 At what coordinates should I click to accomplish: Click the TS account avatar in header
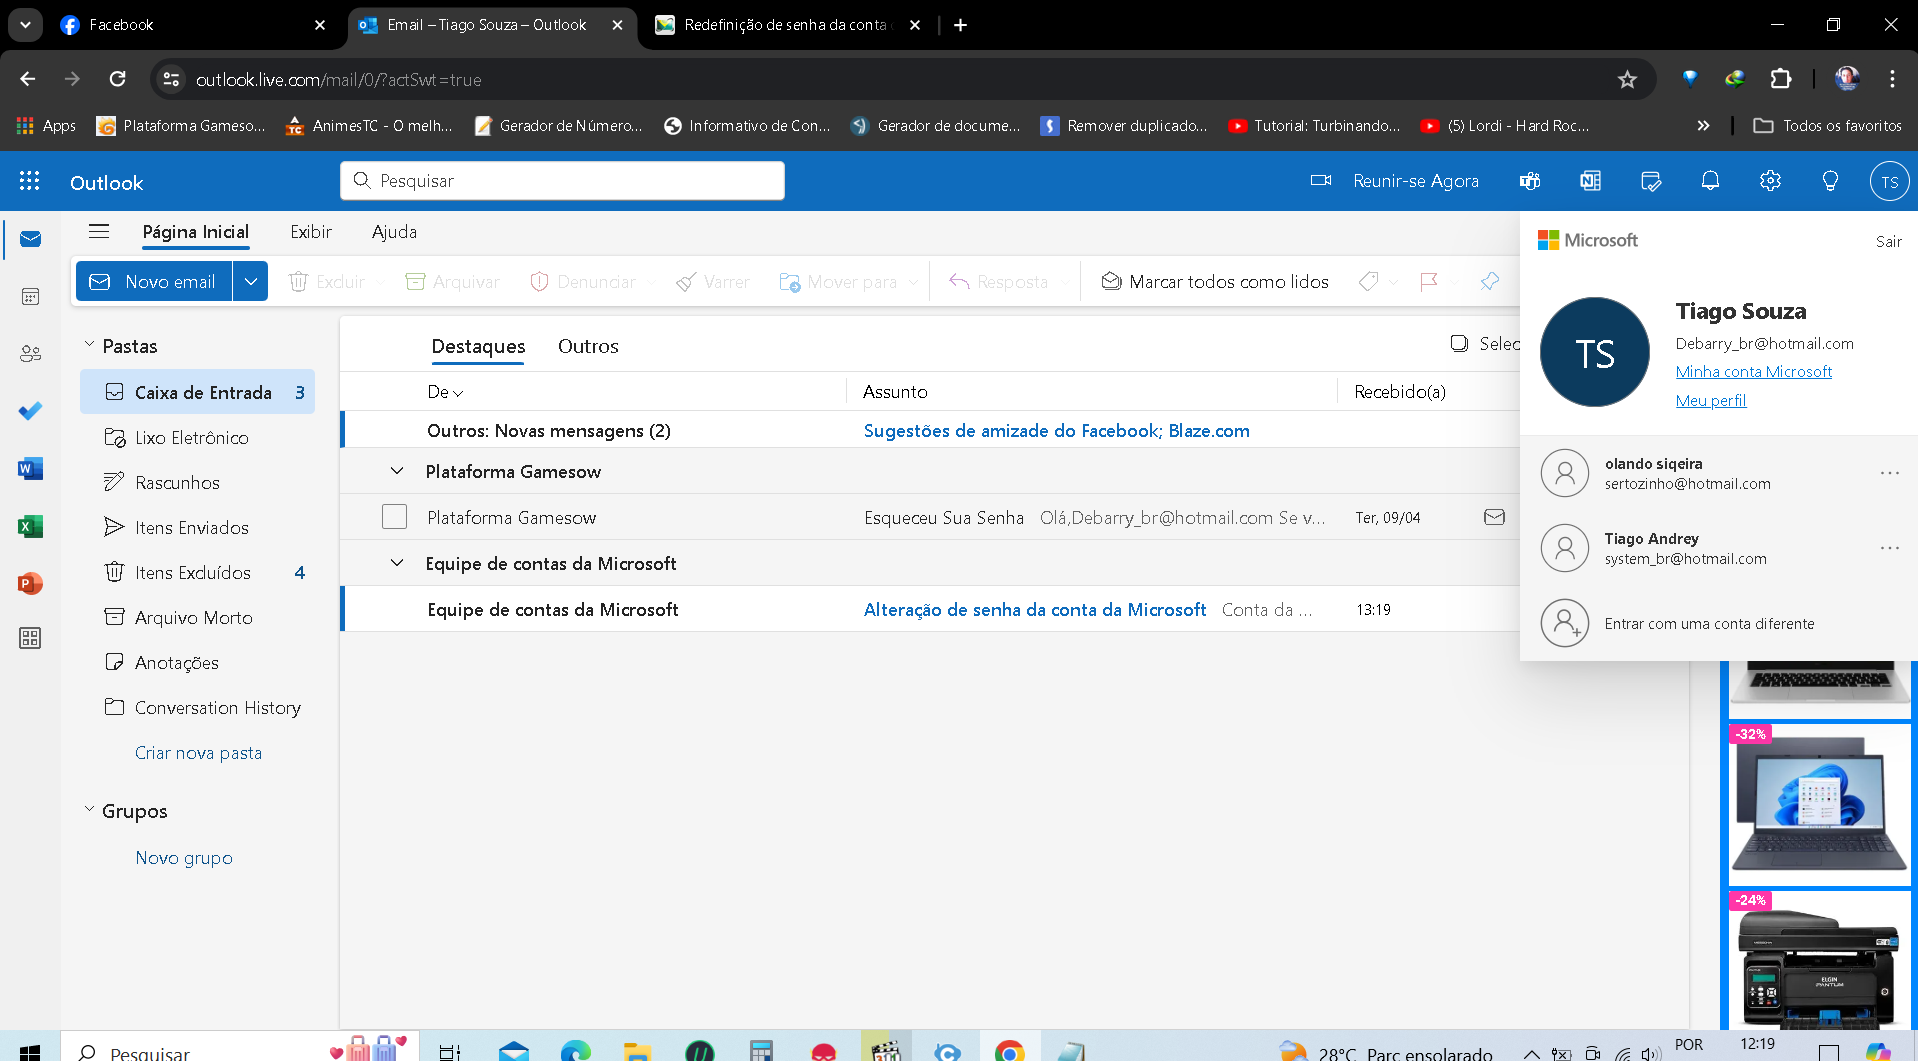pyautogui.click(x=1889, y=182)
